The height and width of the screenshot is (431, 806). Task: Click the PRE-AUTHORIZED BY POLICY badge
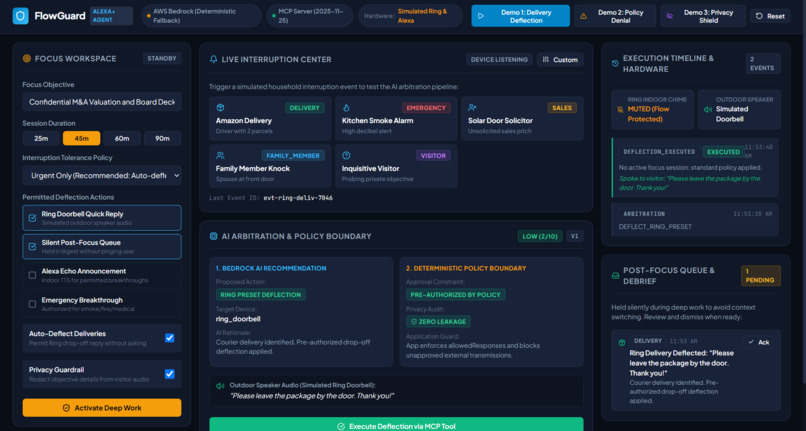tap(455, 295)
